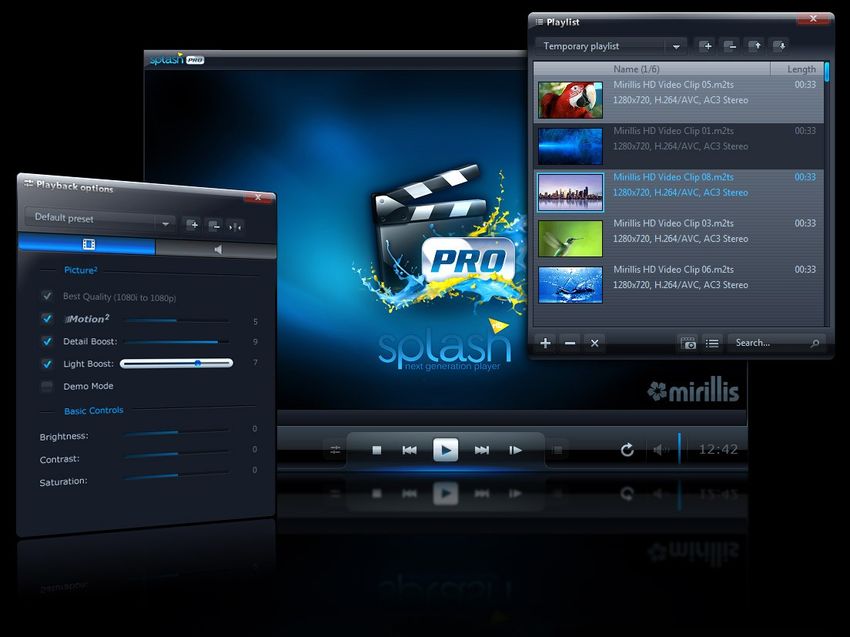Open the Default preset dropdown
Screen dimensions: 850x637
tap(100, 219)
